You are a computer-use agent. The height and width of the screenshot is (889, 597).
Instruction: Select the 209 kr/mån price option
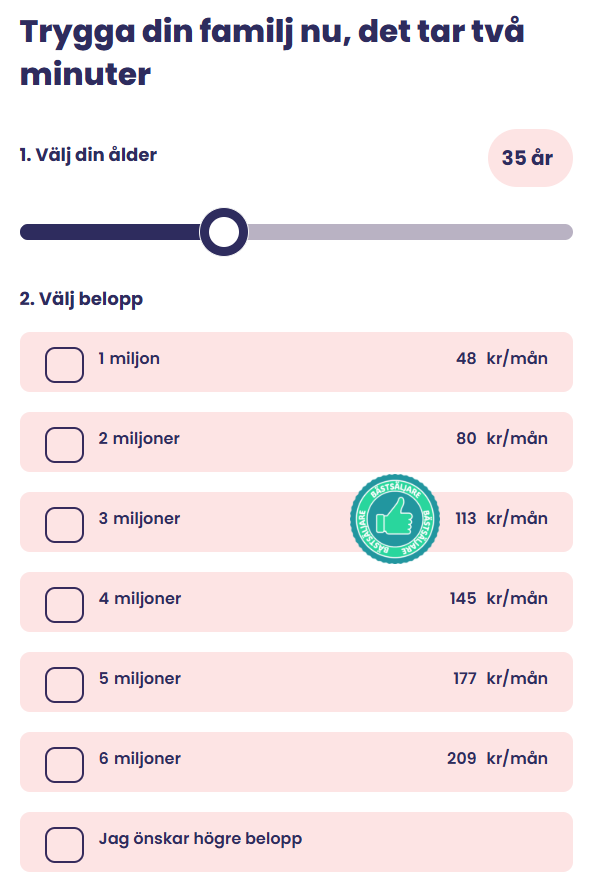coord(297,761)
